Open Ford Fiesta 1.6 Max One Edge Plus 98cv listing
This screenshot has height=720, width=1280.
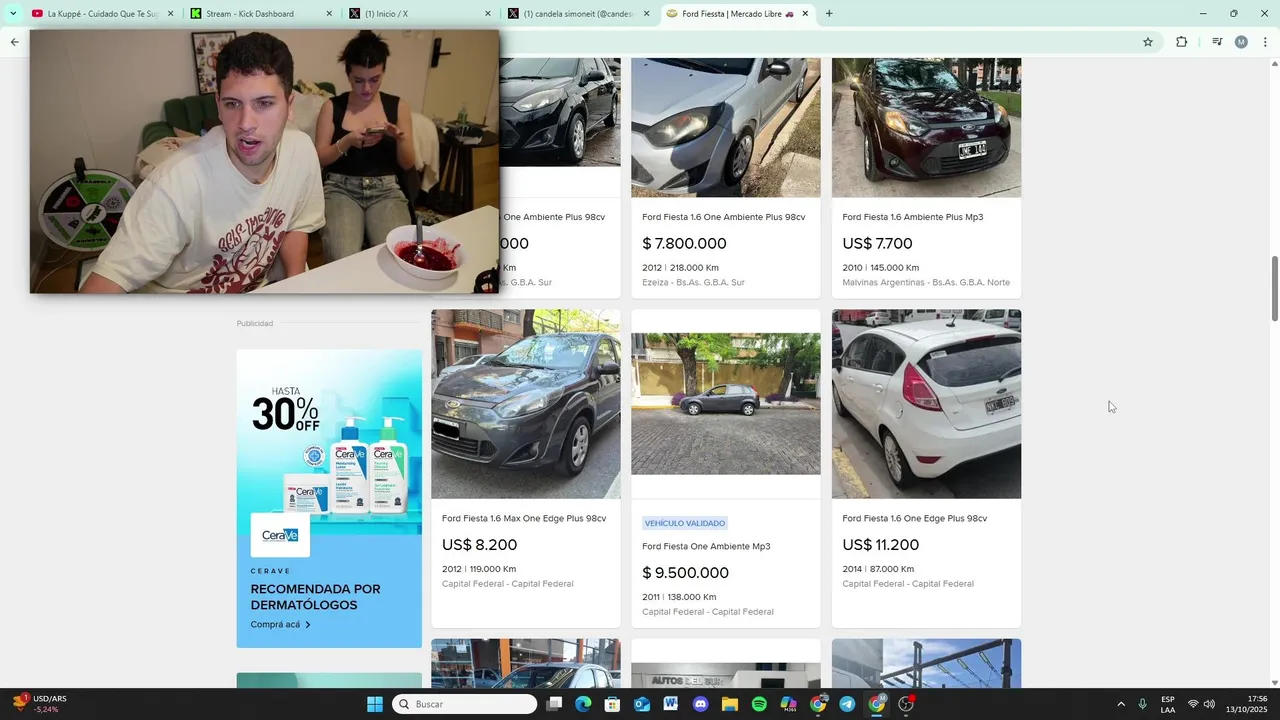[524, 518]
